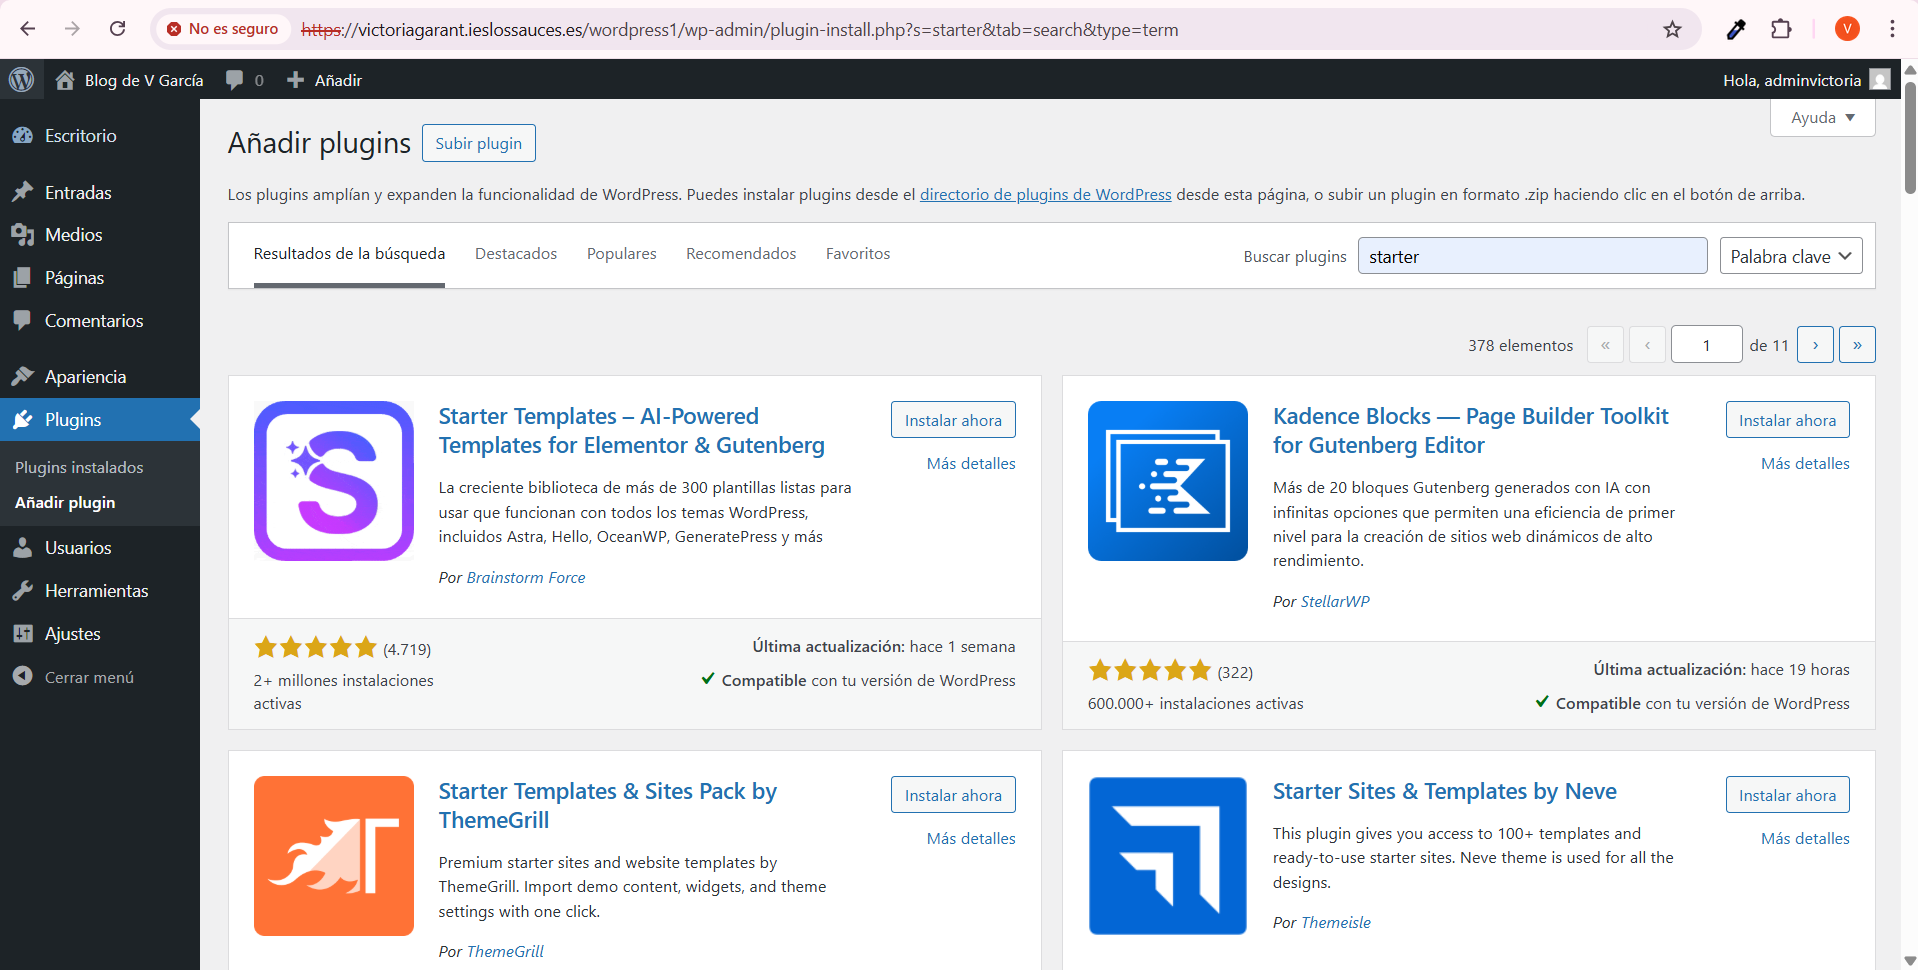1918x970 pixels.
Task: Open Apariencia in the sidebar menu
Action: 85,377
